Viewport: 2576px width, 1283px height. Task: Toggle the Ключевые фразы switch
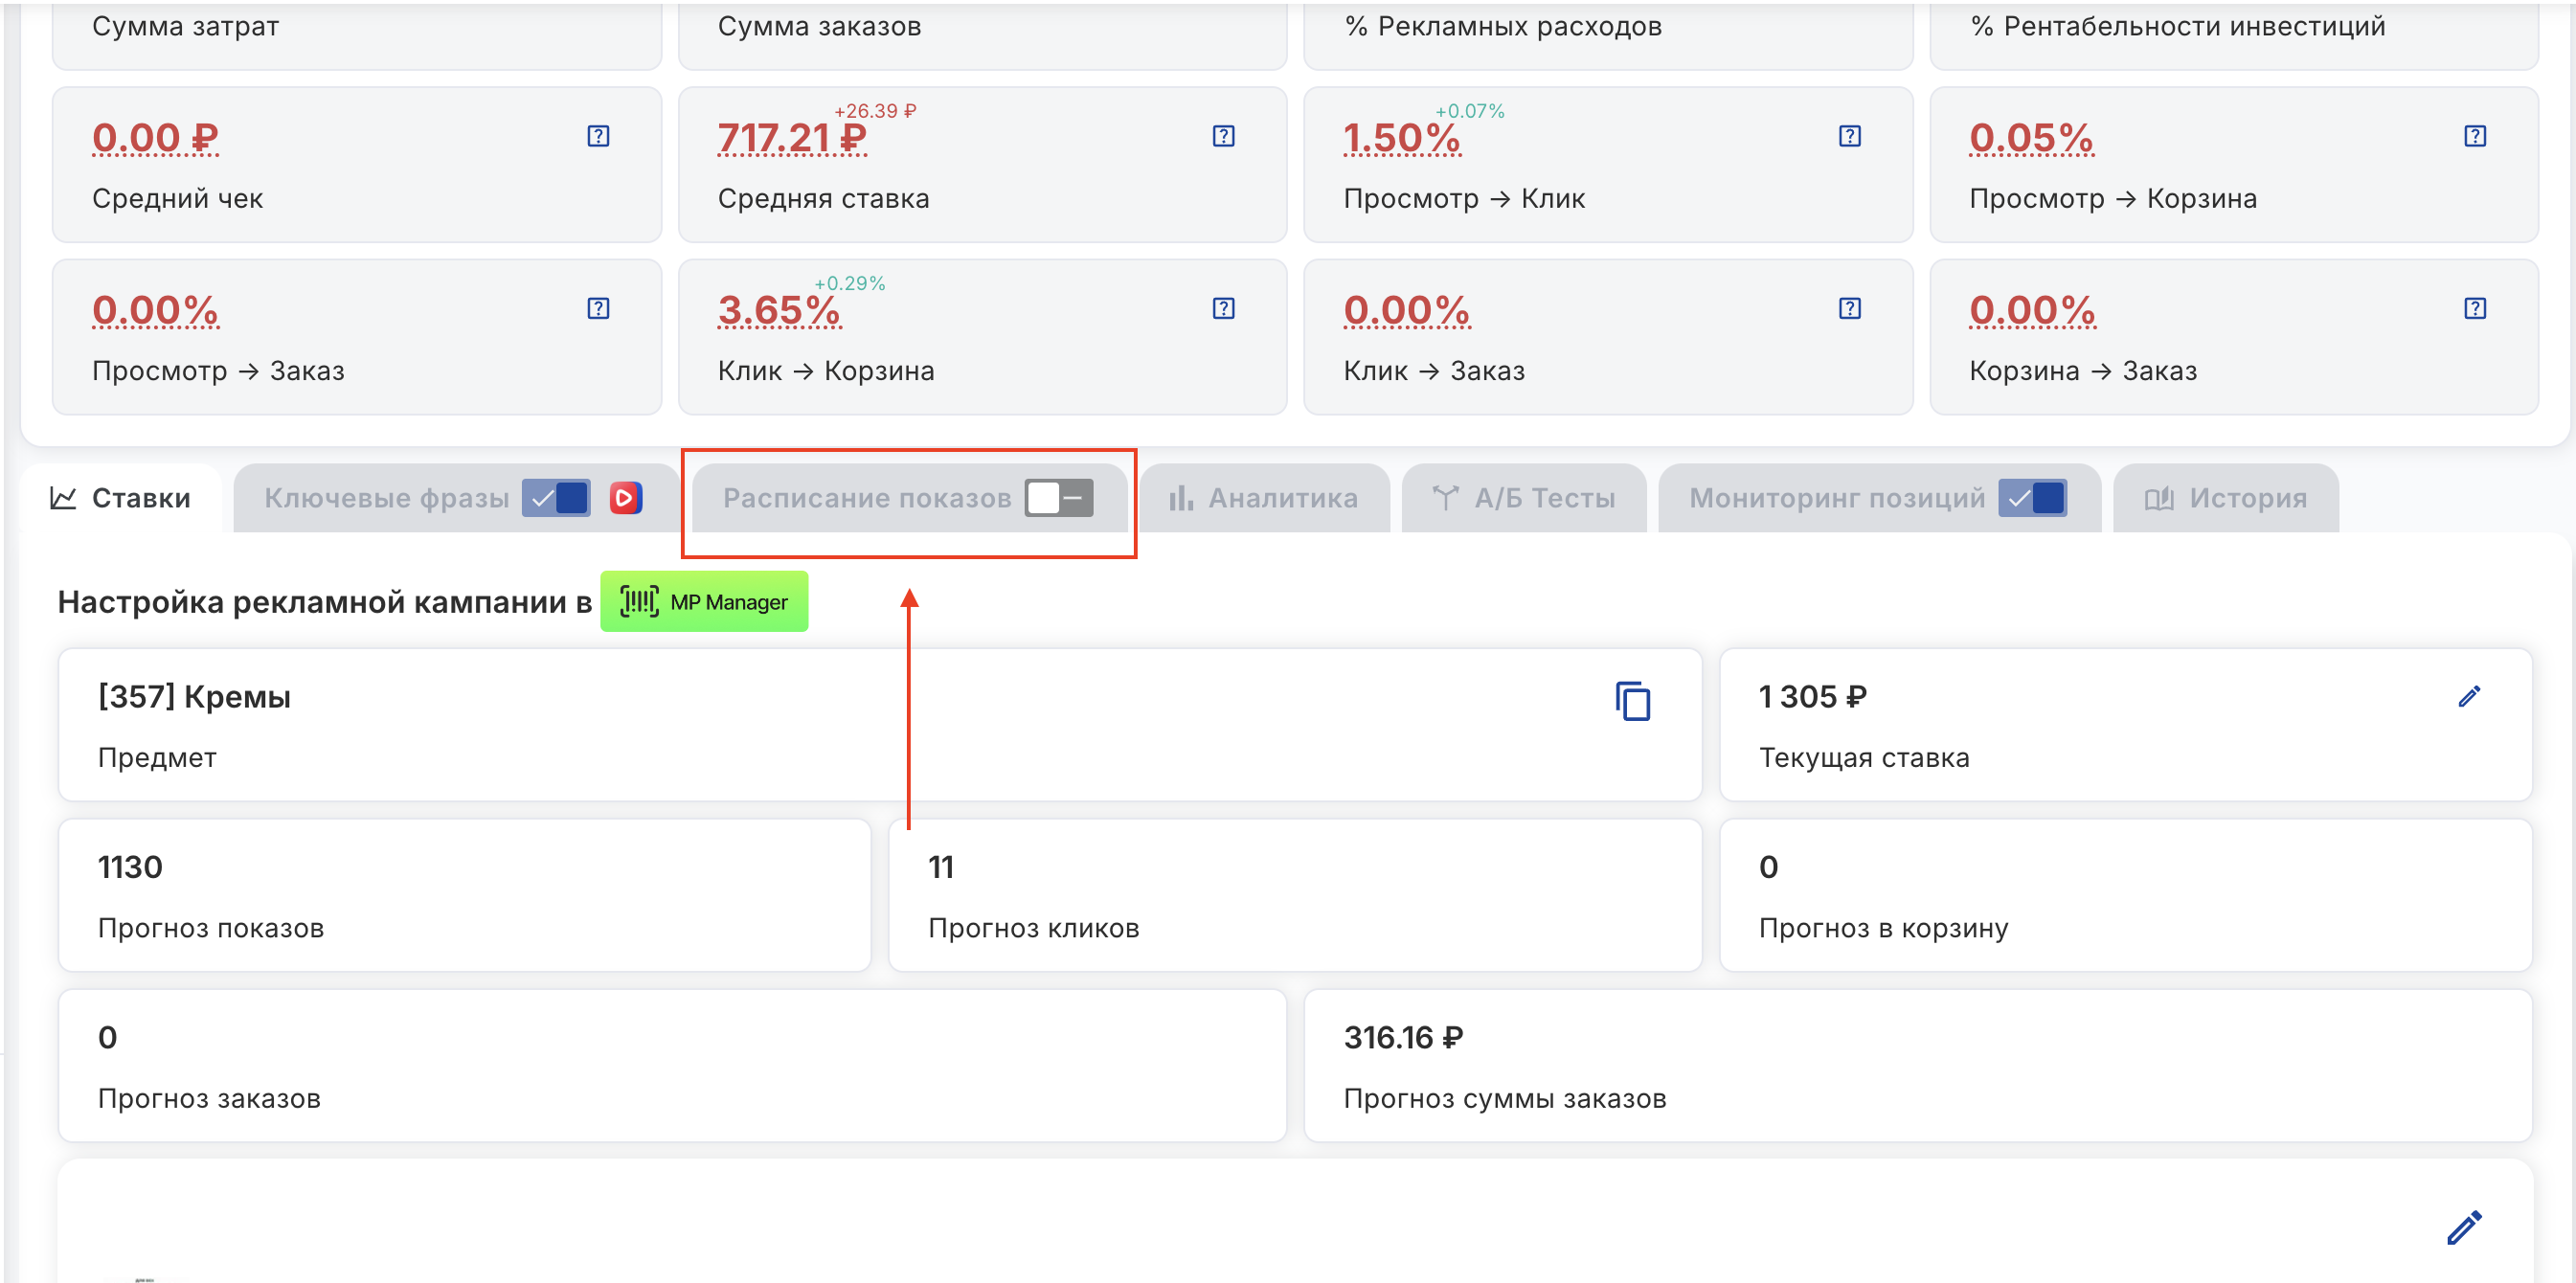coord(556,497)
